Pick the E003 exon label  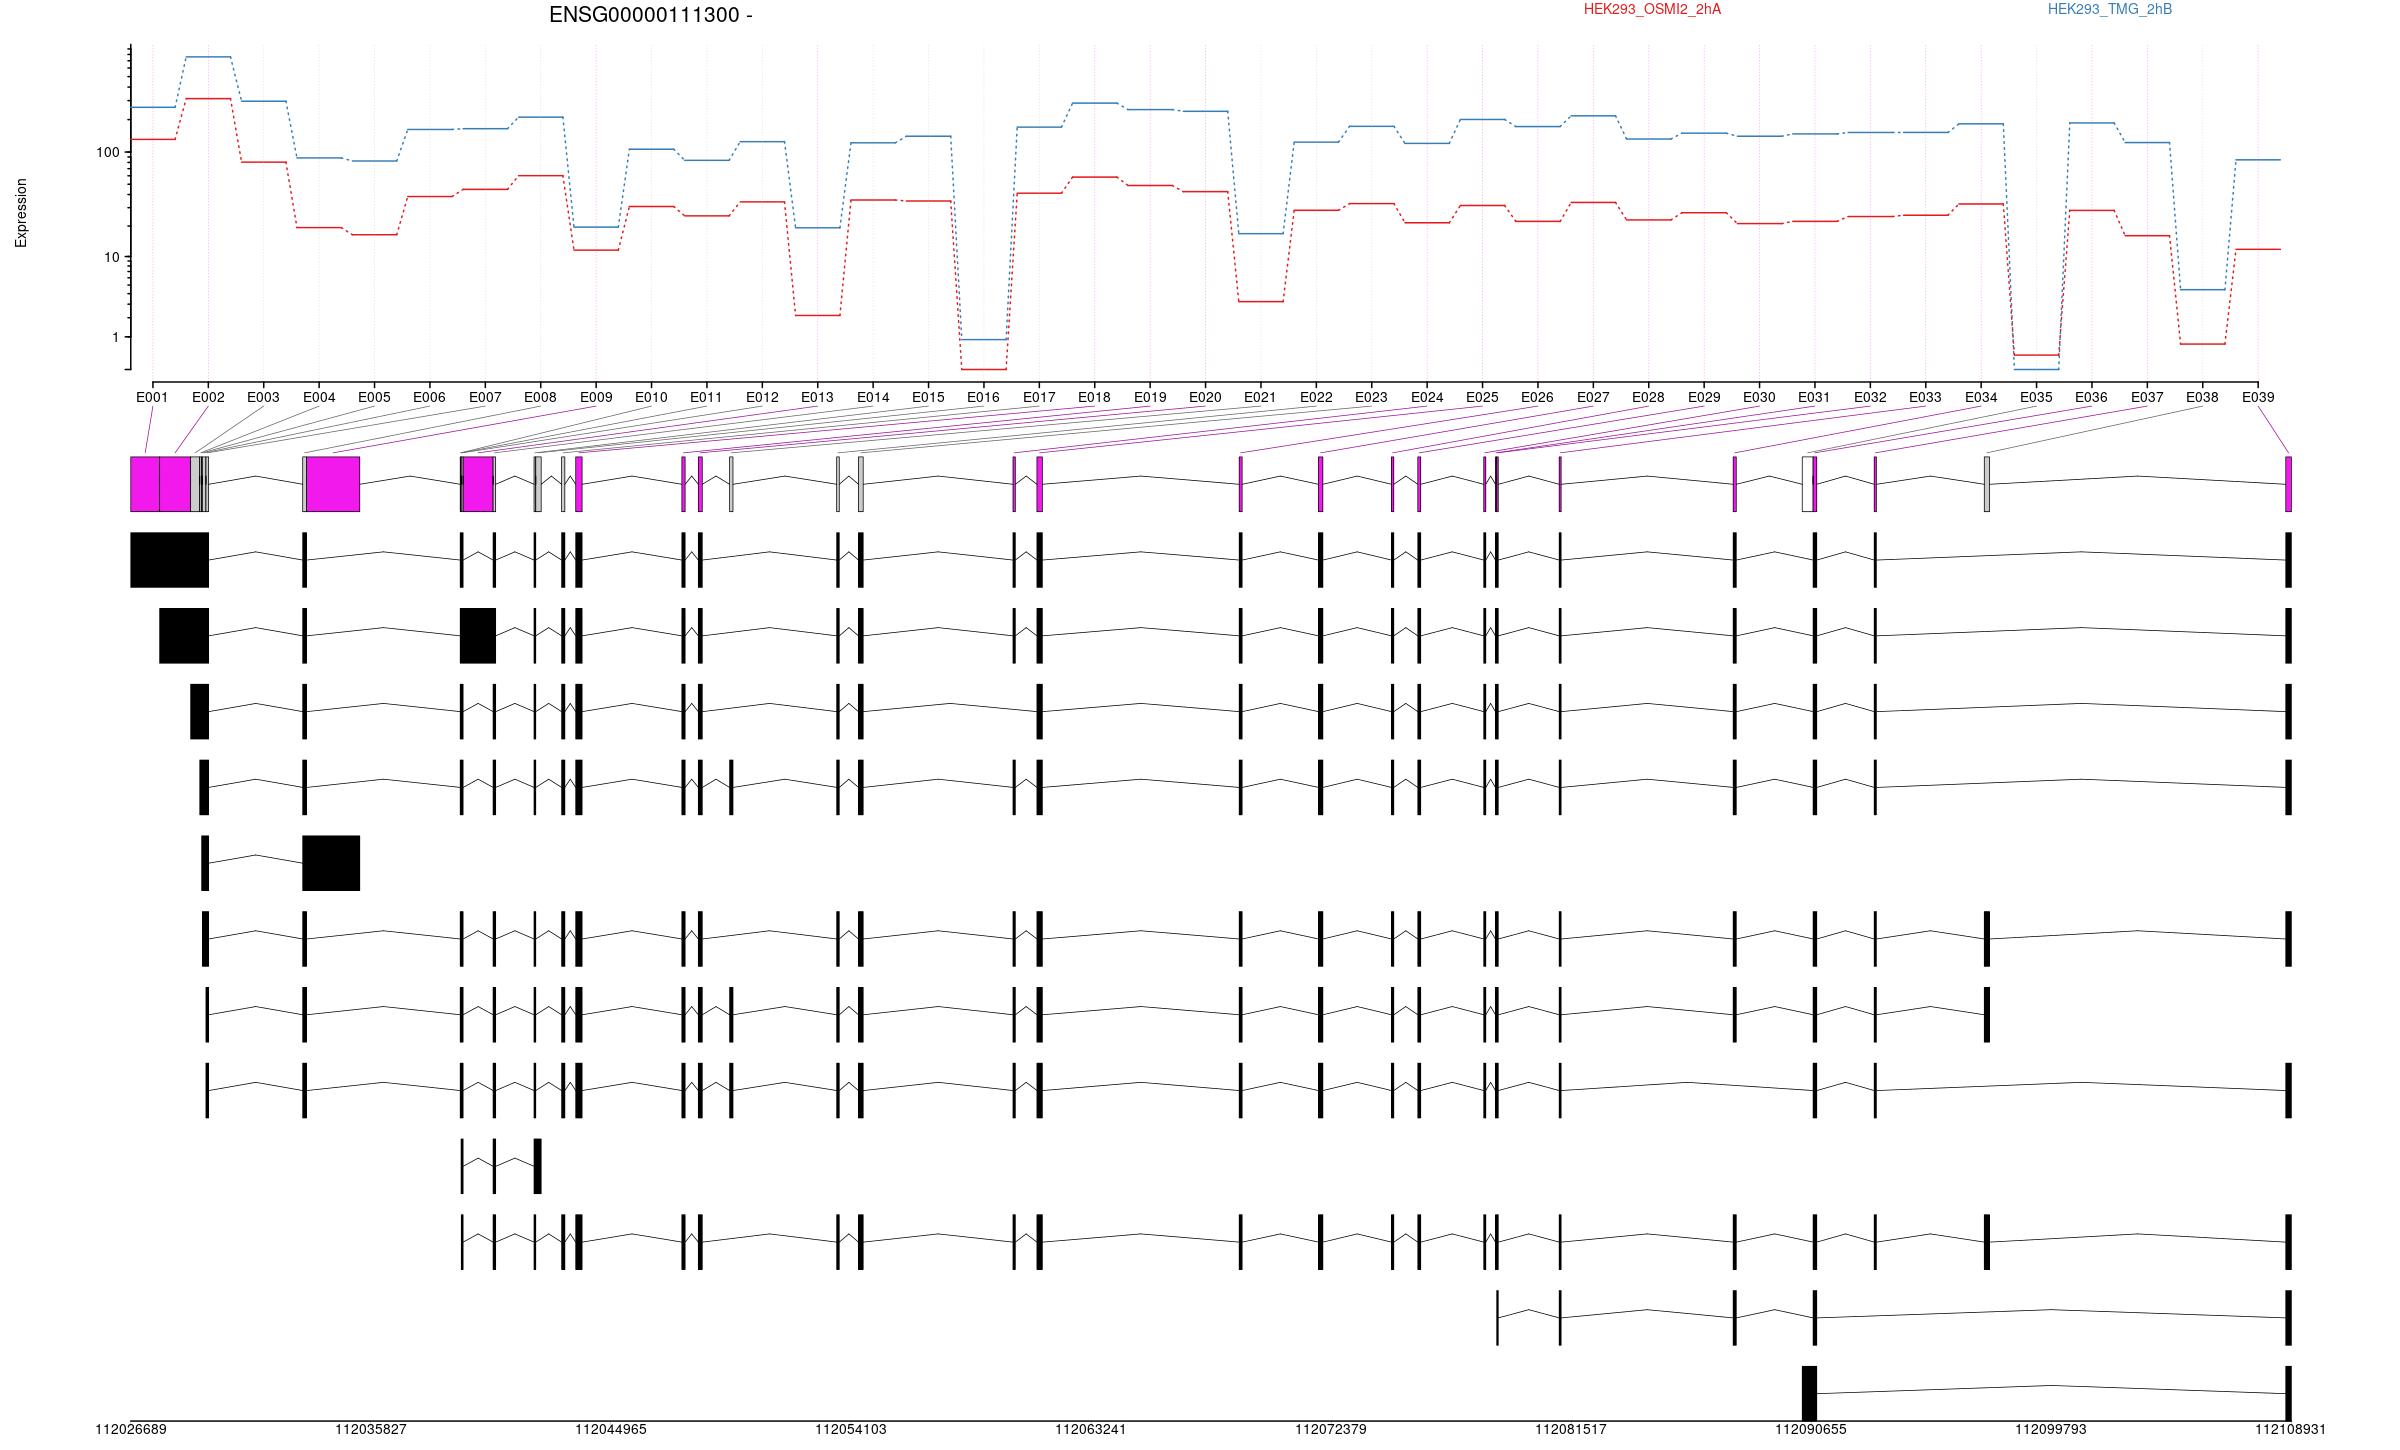263,397
